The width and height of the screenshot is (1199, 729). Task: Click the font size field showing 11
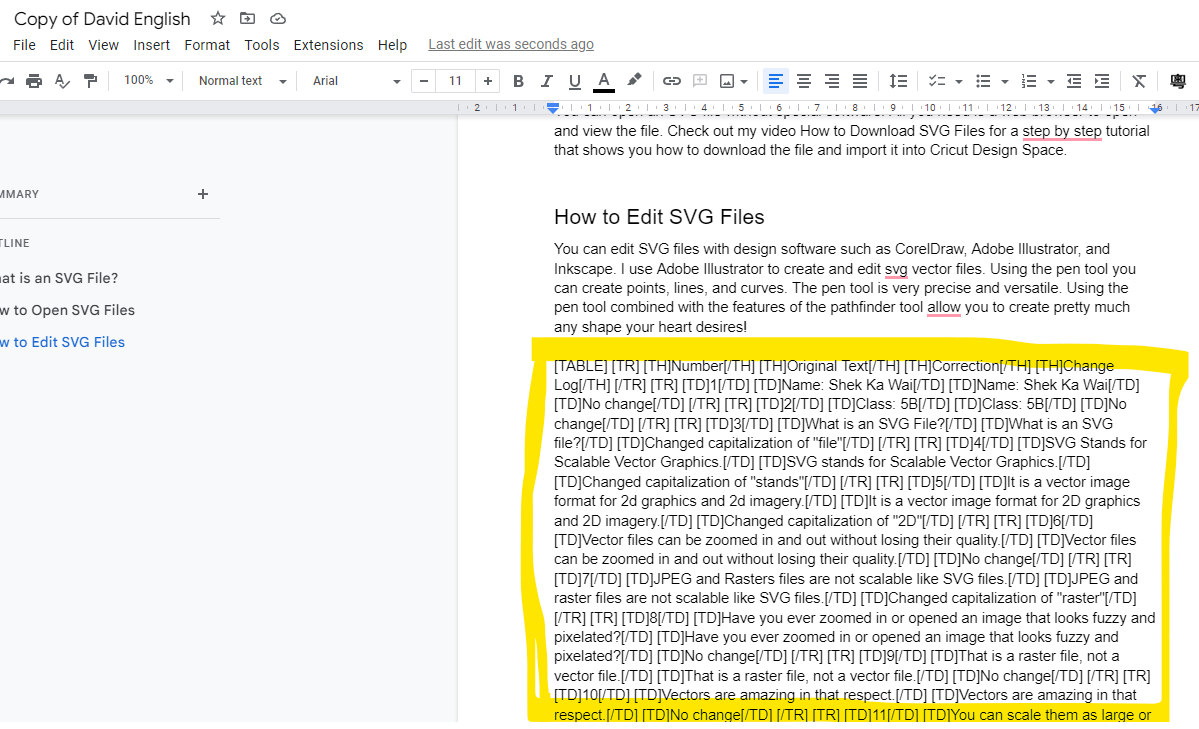click(x=456, y=81)
